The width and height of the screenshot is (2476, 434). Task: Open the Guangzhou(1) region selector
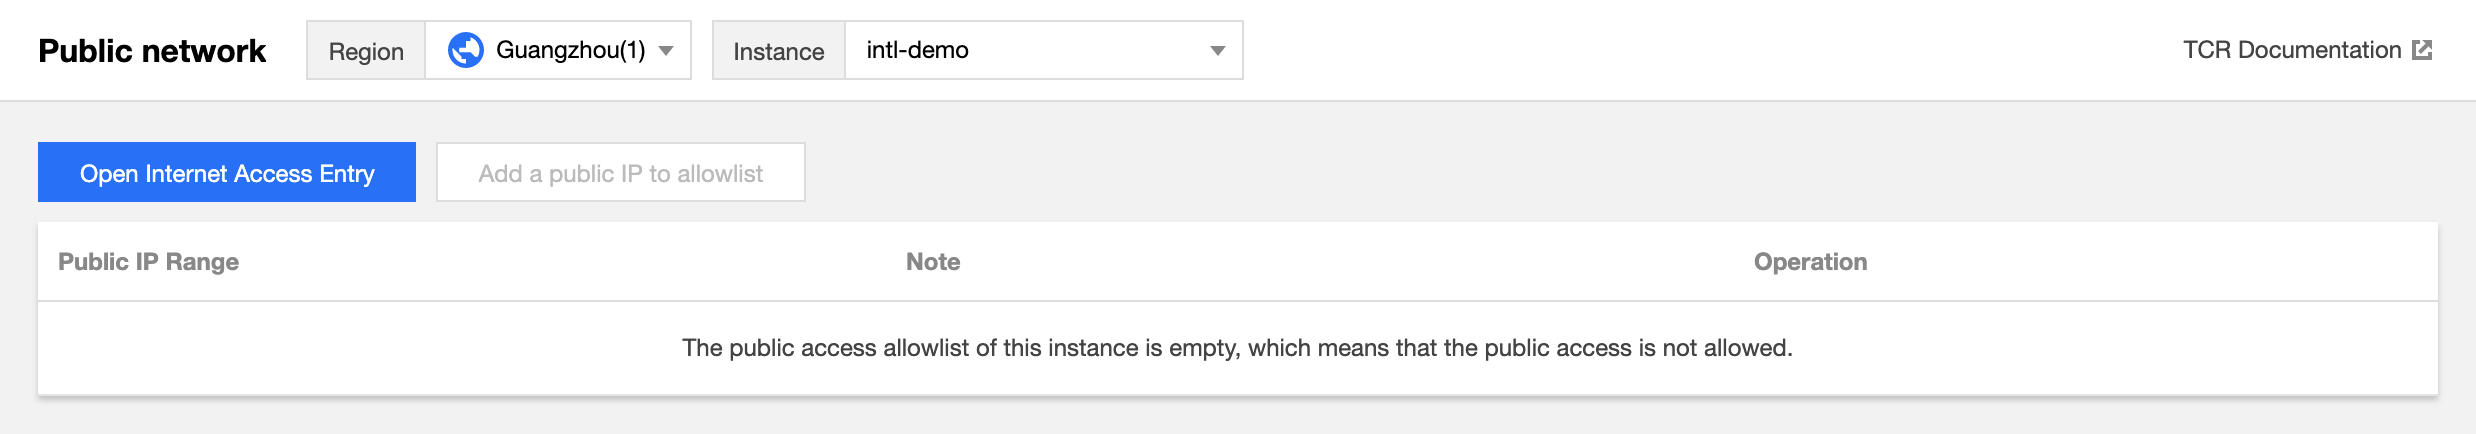coord(558,50)
